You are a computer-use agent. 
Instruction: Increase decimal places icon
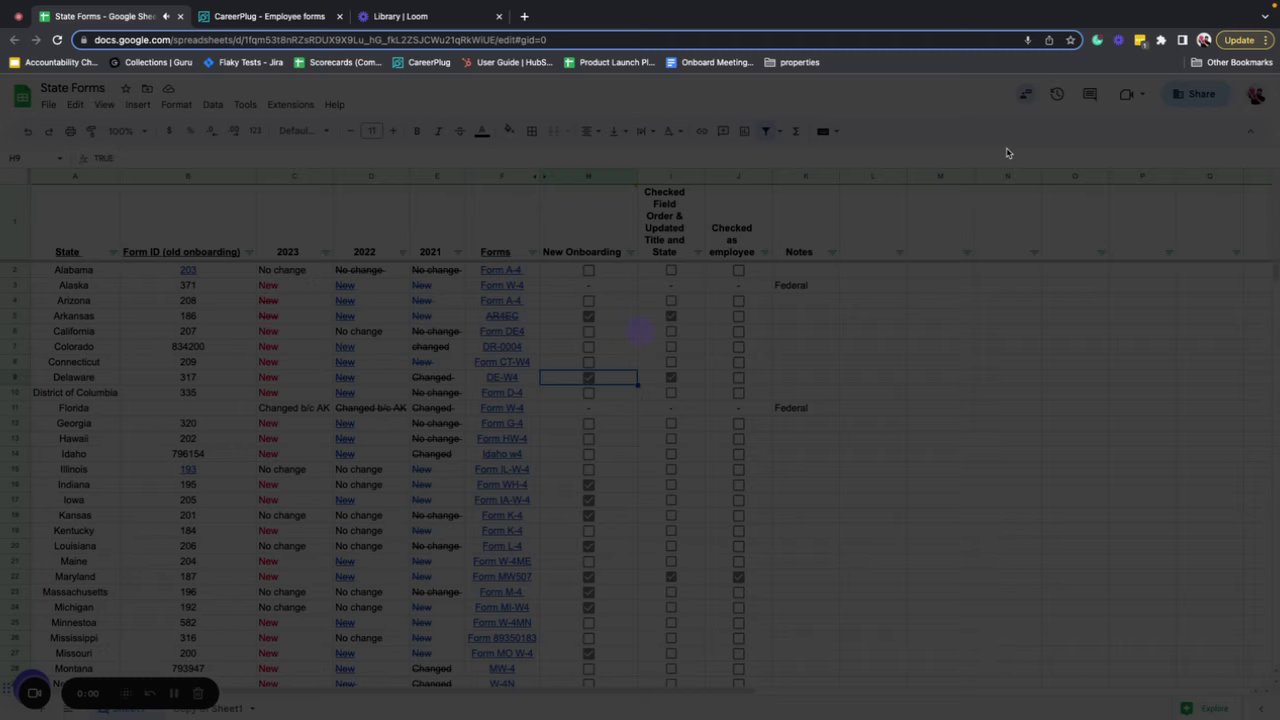click(x=233, y=131)
